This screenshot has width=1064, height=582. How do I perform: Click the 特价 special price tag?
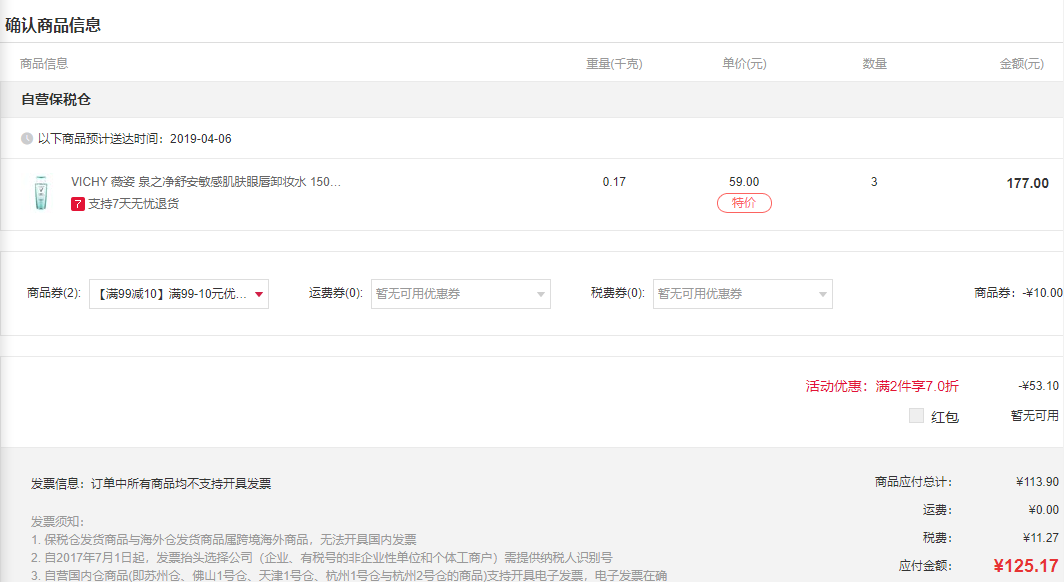click(744, 203)
